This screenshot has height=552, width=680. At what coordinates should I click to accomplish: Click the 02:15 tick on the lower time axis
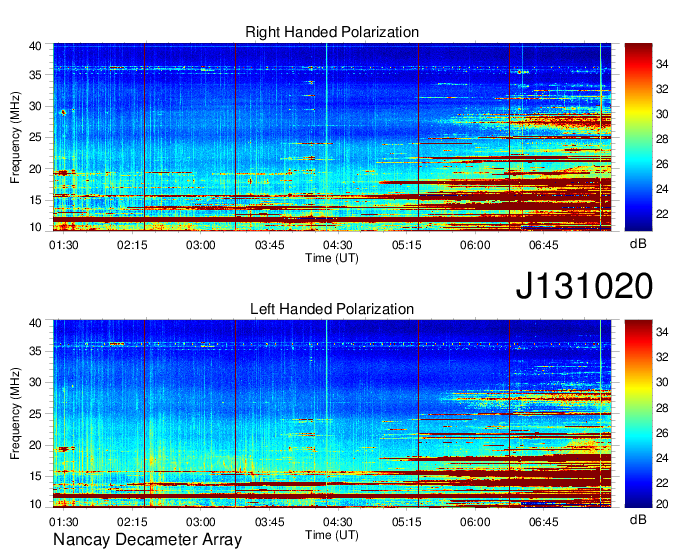pyautogui.click(x=132, y=522)
